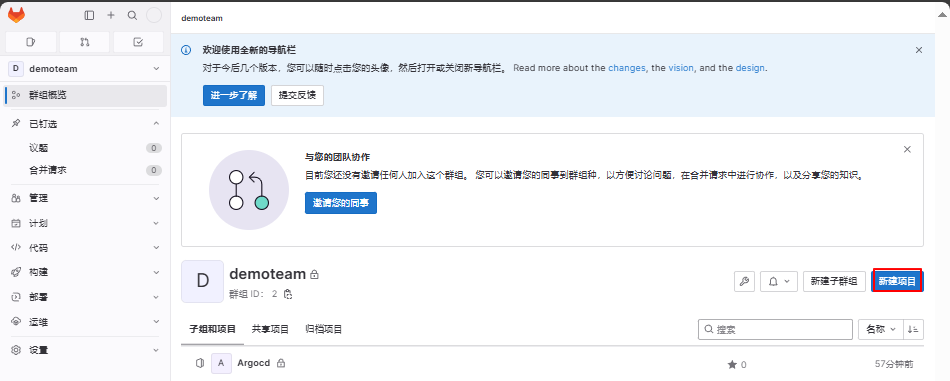
Task: Expand the 管理 menu
Action: click(x=85, y=198)
